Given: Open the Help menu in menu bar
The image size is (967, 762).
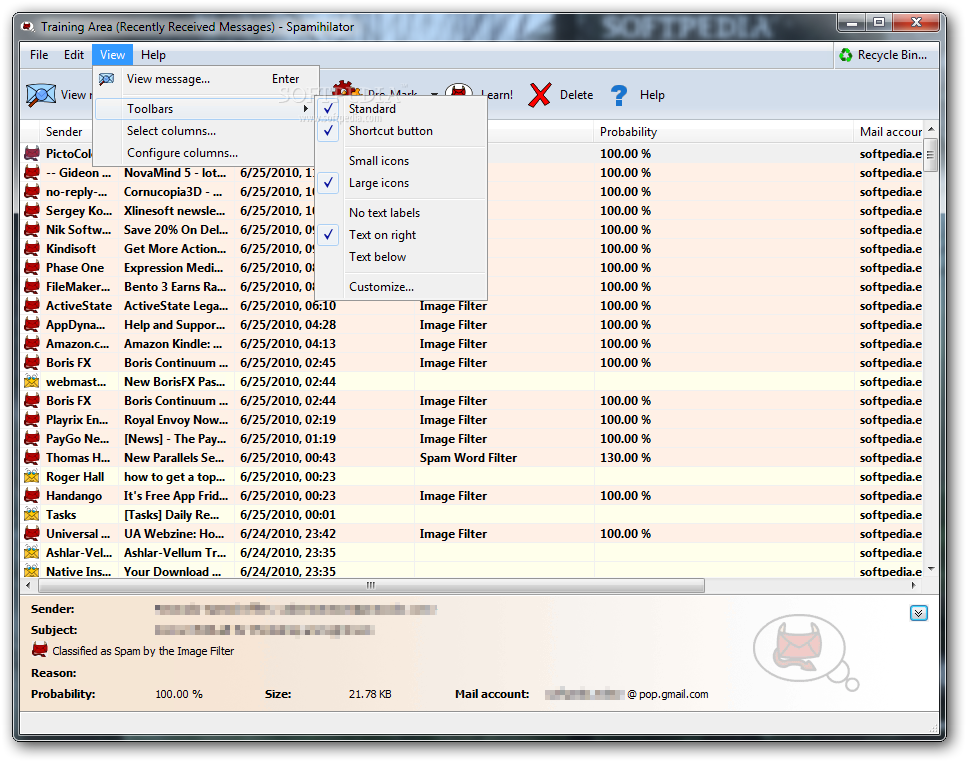Looking at the screenshot, I should (x=153, y=55).
